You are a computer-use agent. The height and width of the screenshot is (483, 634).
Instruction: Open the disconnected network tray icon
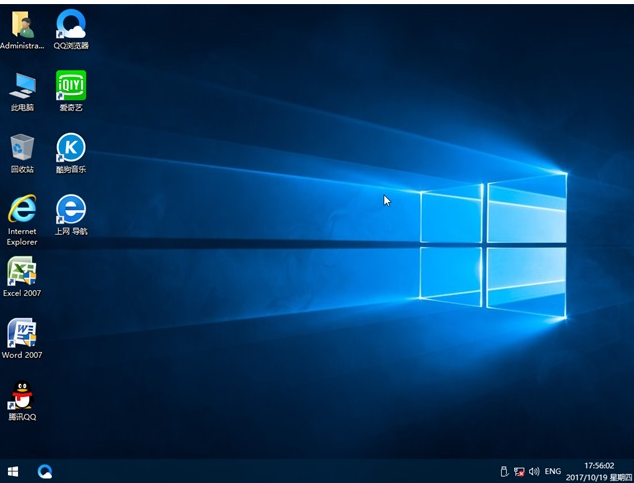[x=519, y=471]
